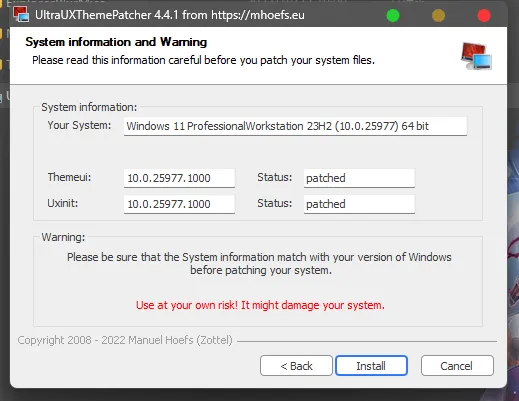
Task: Click the 'Warning:' group box label
Action: coord(63,237)
